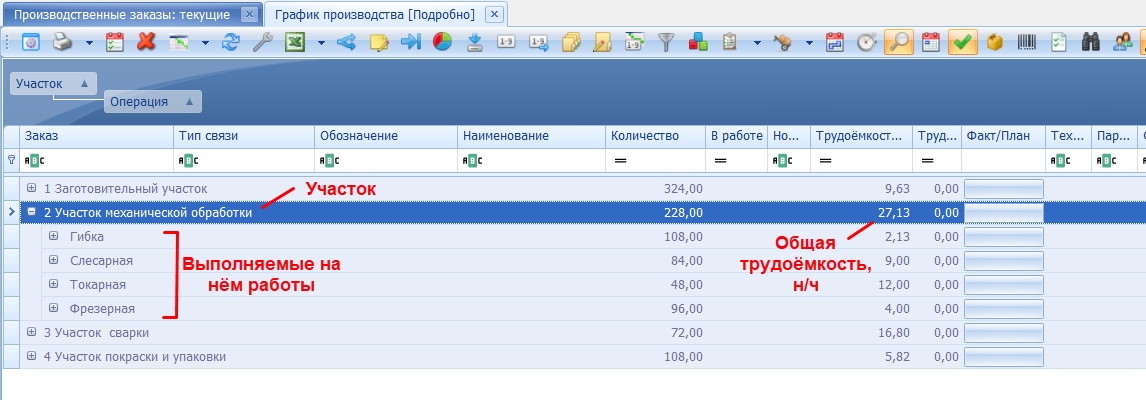The width and height of the screenshot is (1146, 400).
Task: Click the В работе column header
Action: pos(737,136)
